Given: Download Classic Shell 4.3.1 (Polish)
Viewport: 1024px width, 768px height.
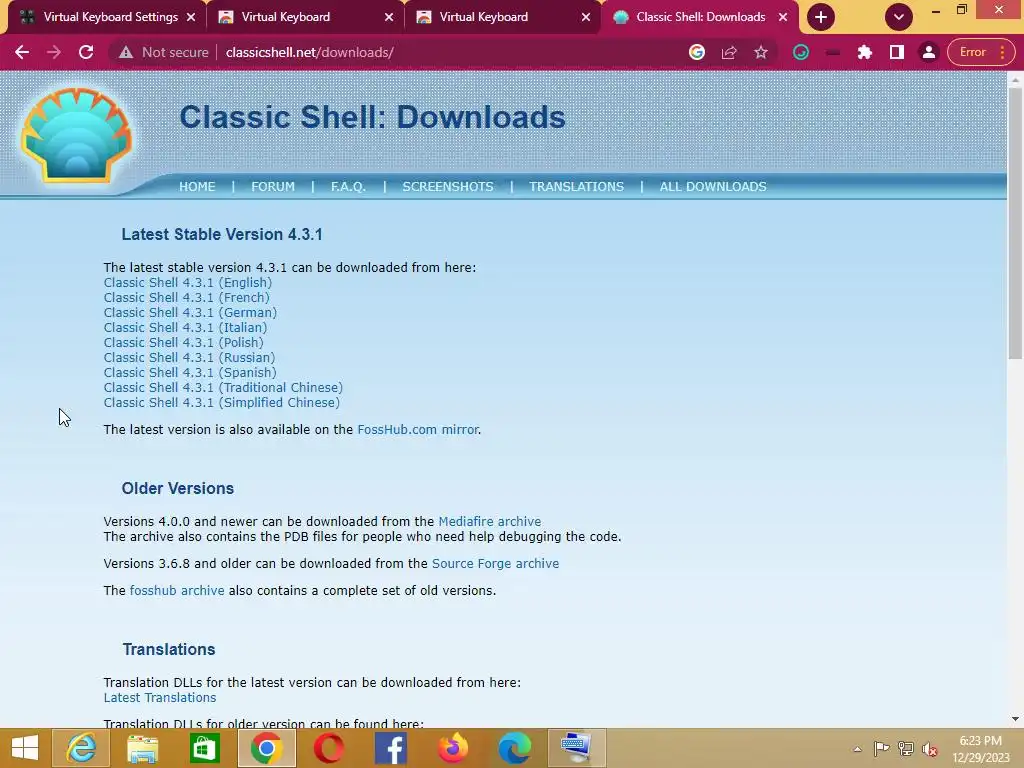Looking at the screenshot, I should pos(184,343).
